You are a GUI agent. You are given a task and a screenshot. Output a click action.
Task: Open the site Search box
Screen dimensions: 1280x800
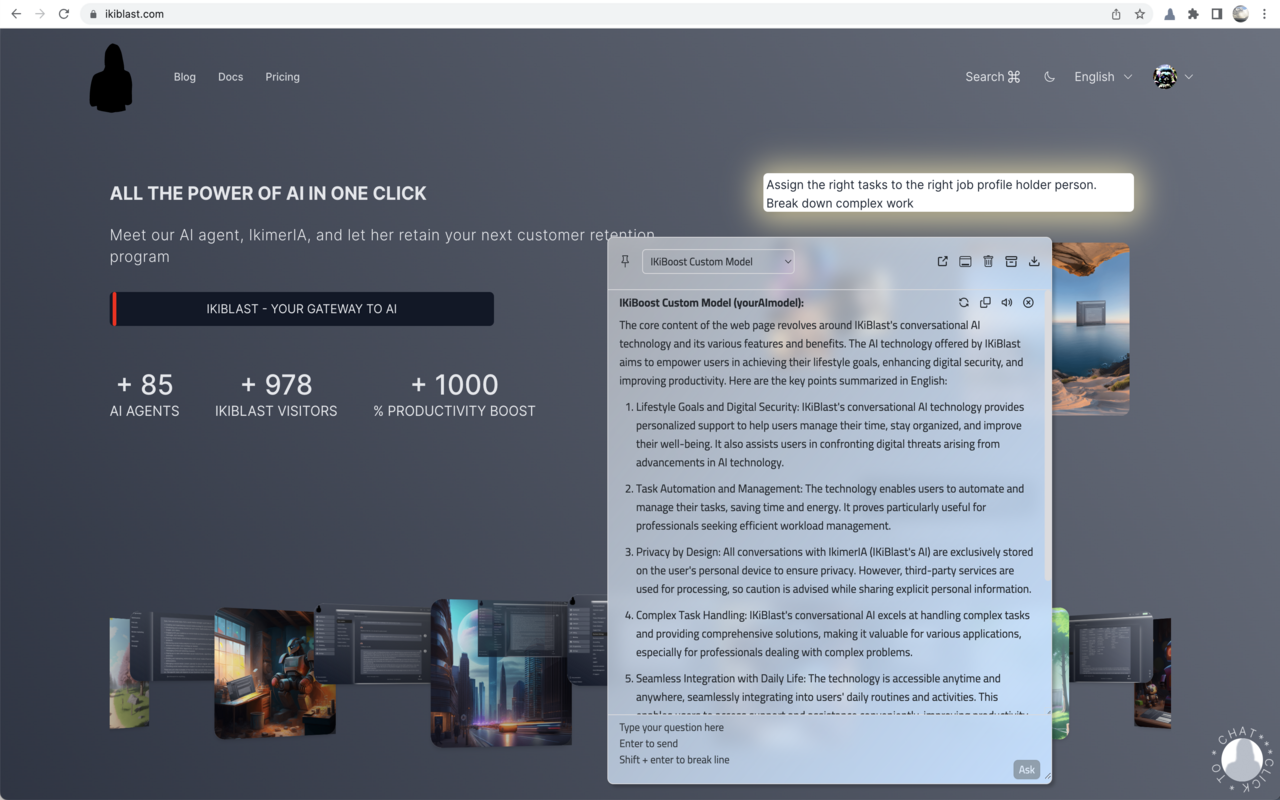point(993,77)
